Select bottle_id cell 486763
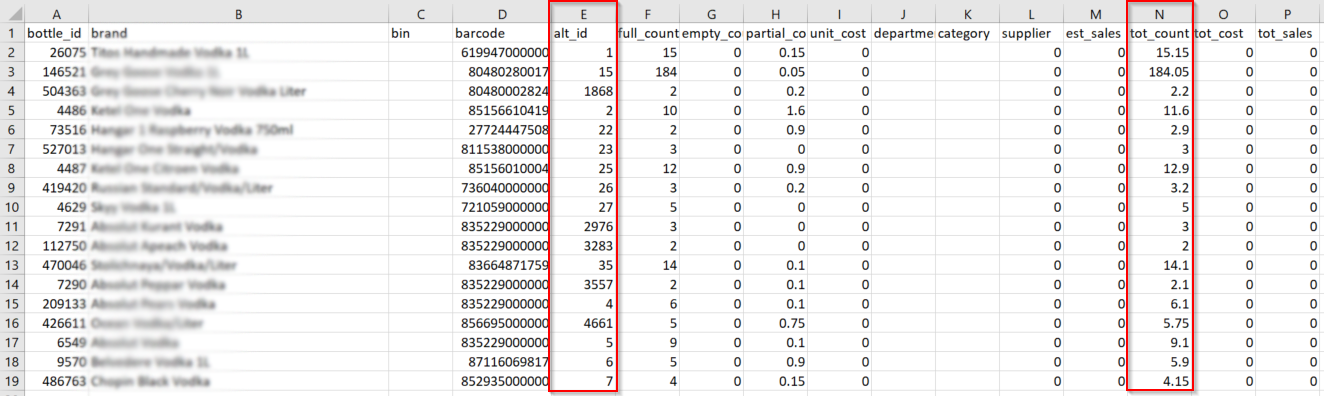Image resolution: width=1324 pixels, height=396 pixels. (x=56, y=381)
